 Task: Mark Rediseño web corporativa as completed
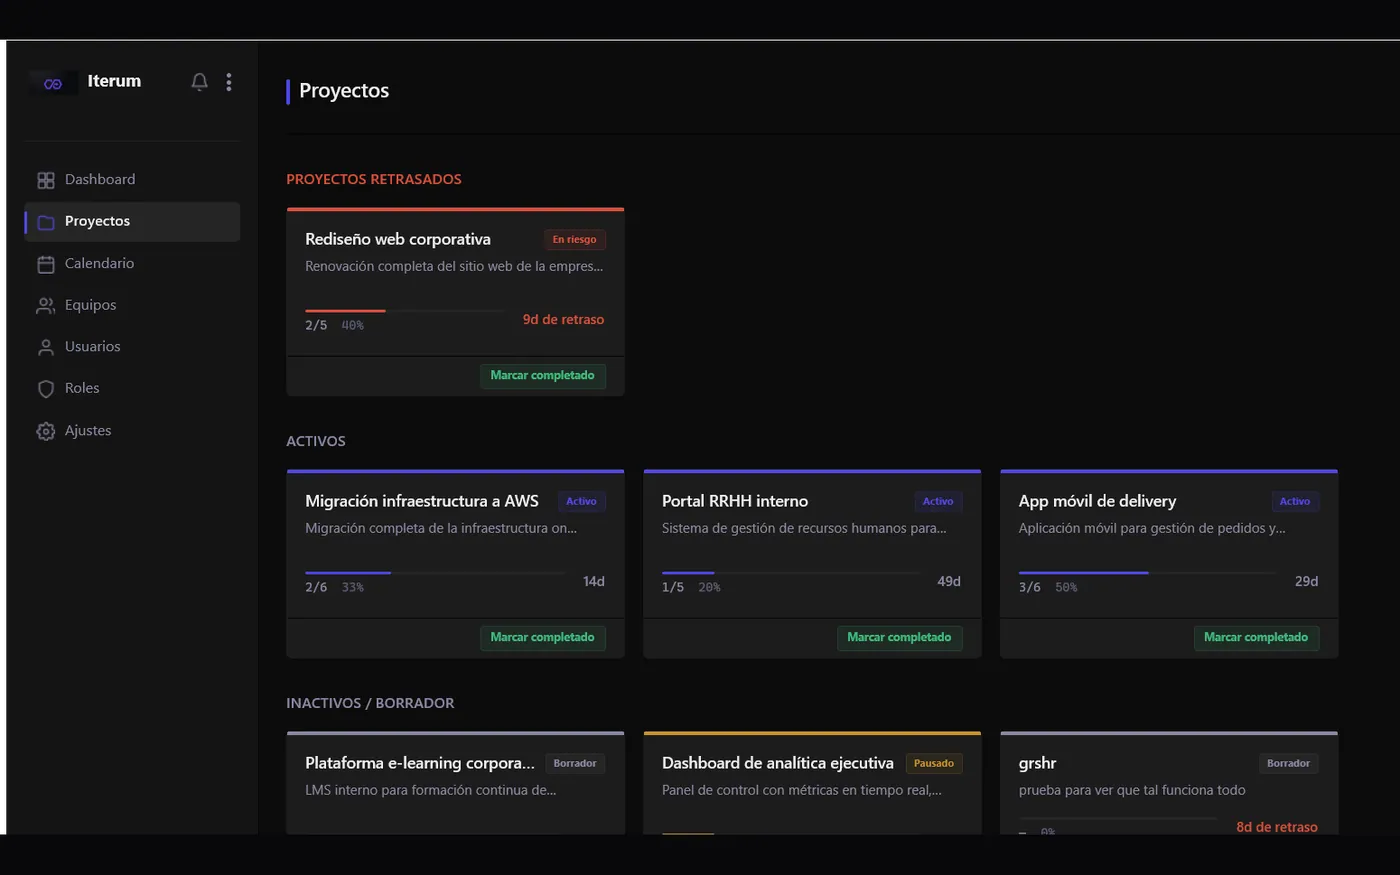coord(543,376)
